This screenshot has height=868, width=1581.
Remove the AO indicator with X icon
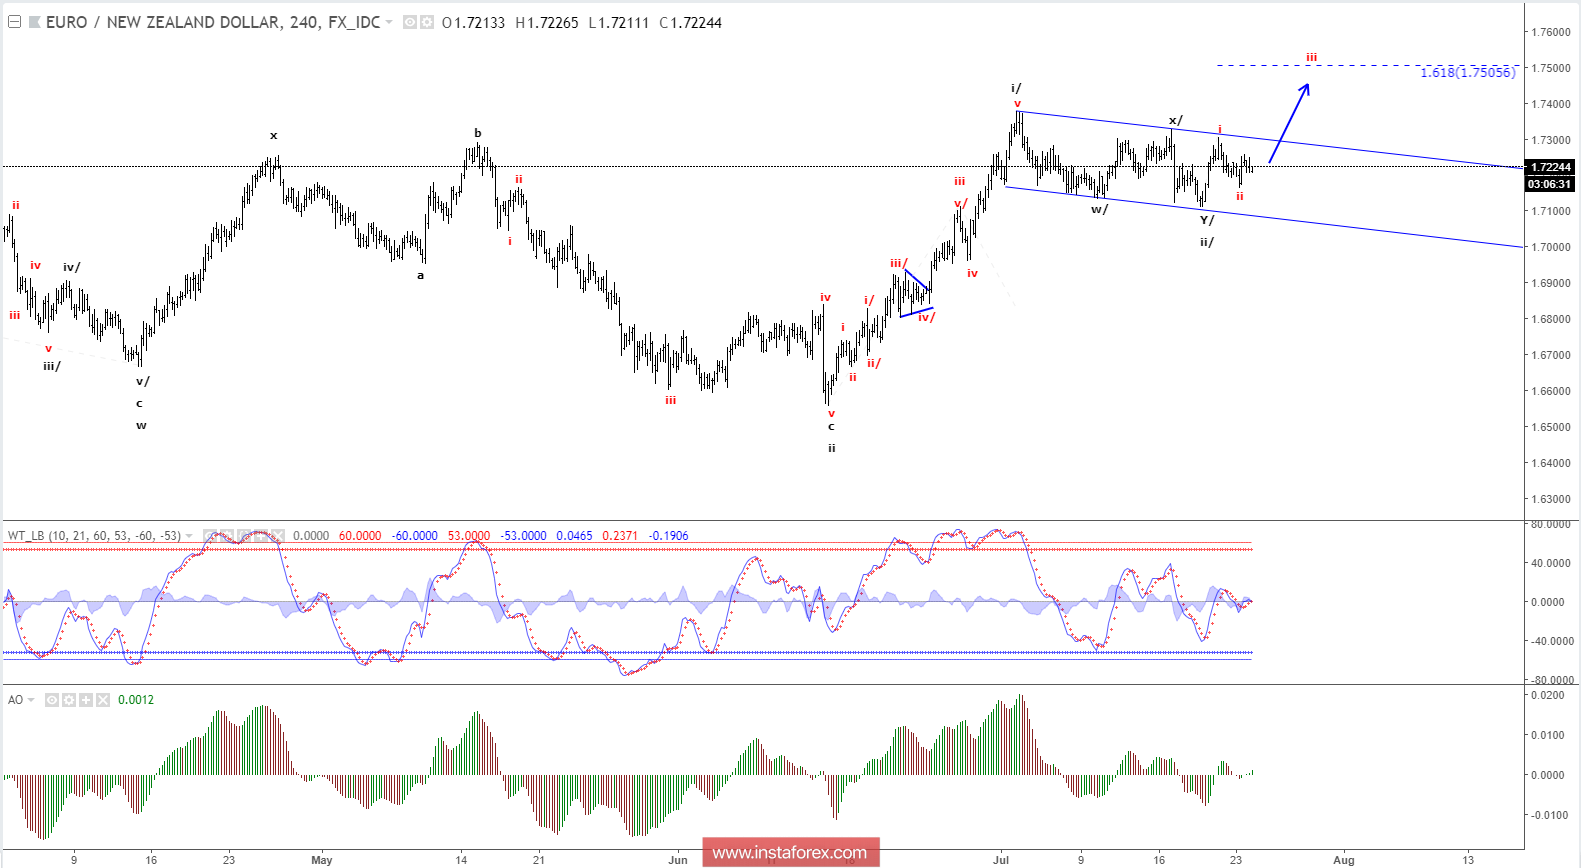pos(103,700)
